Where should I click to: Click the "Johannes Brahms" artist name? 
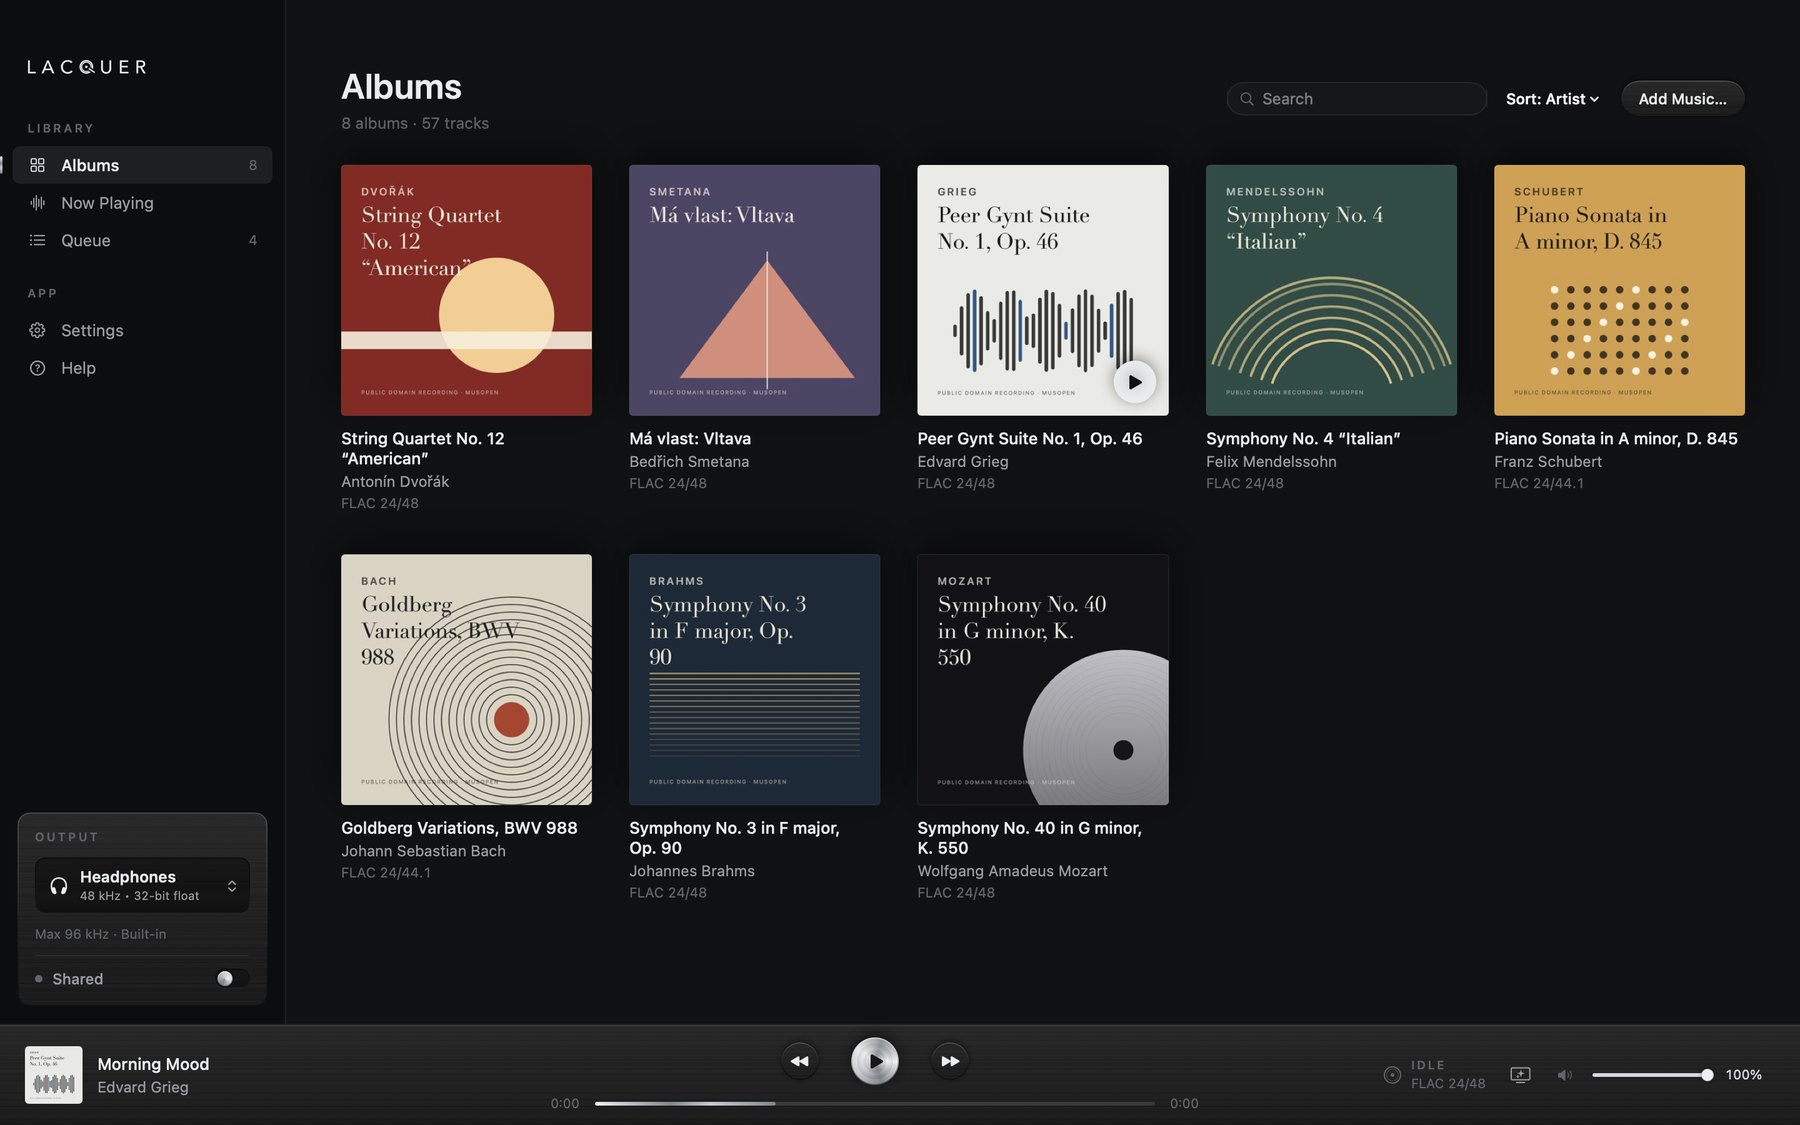(x=692, y=871)
